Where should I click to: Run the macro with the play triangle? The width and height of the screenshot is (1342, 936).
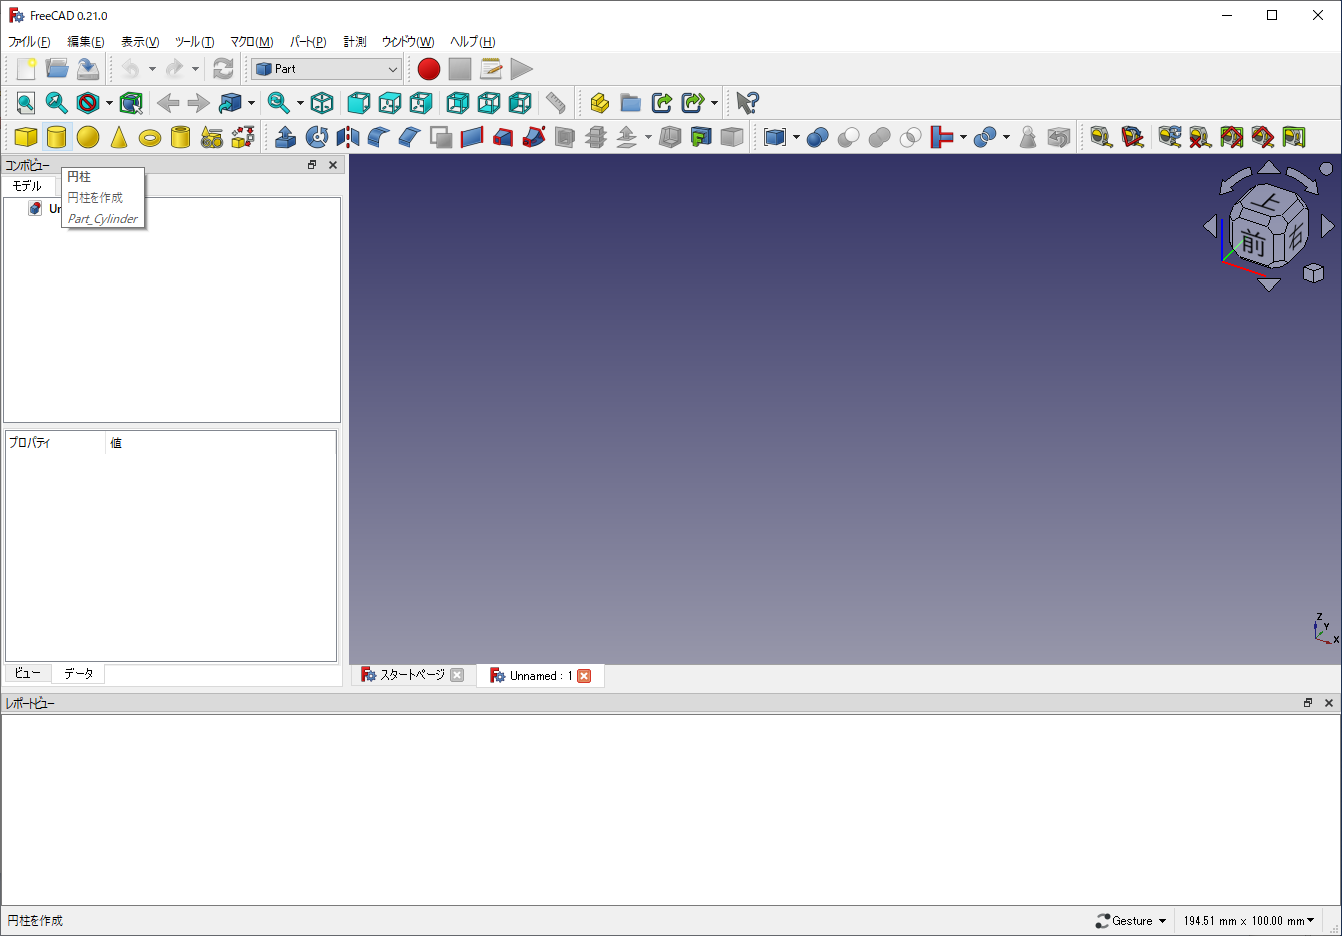[522, 69]
